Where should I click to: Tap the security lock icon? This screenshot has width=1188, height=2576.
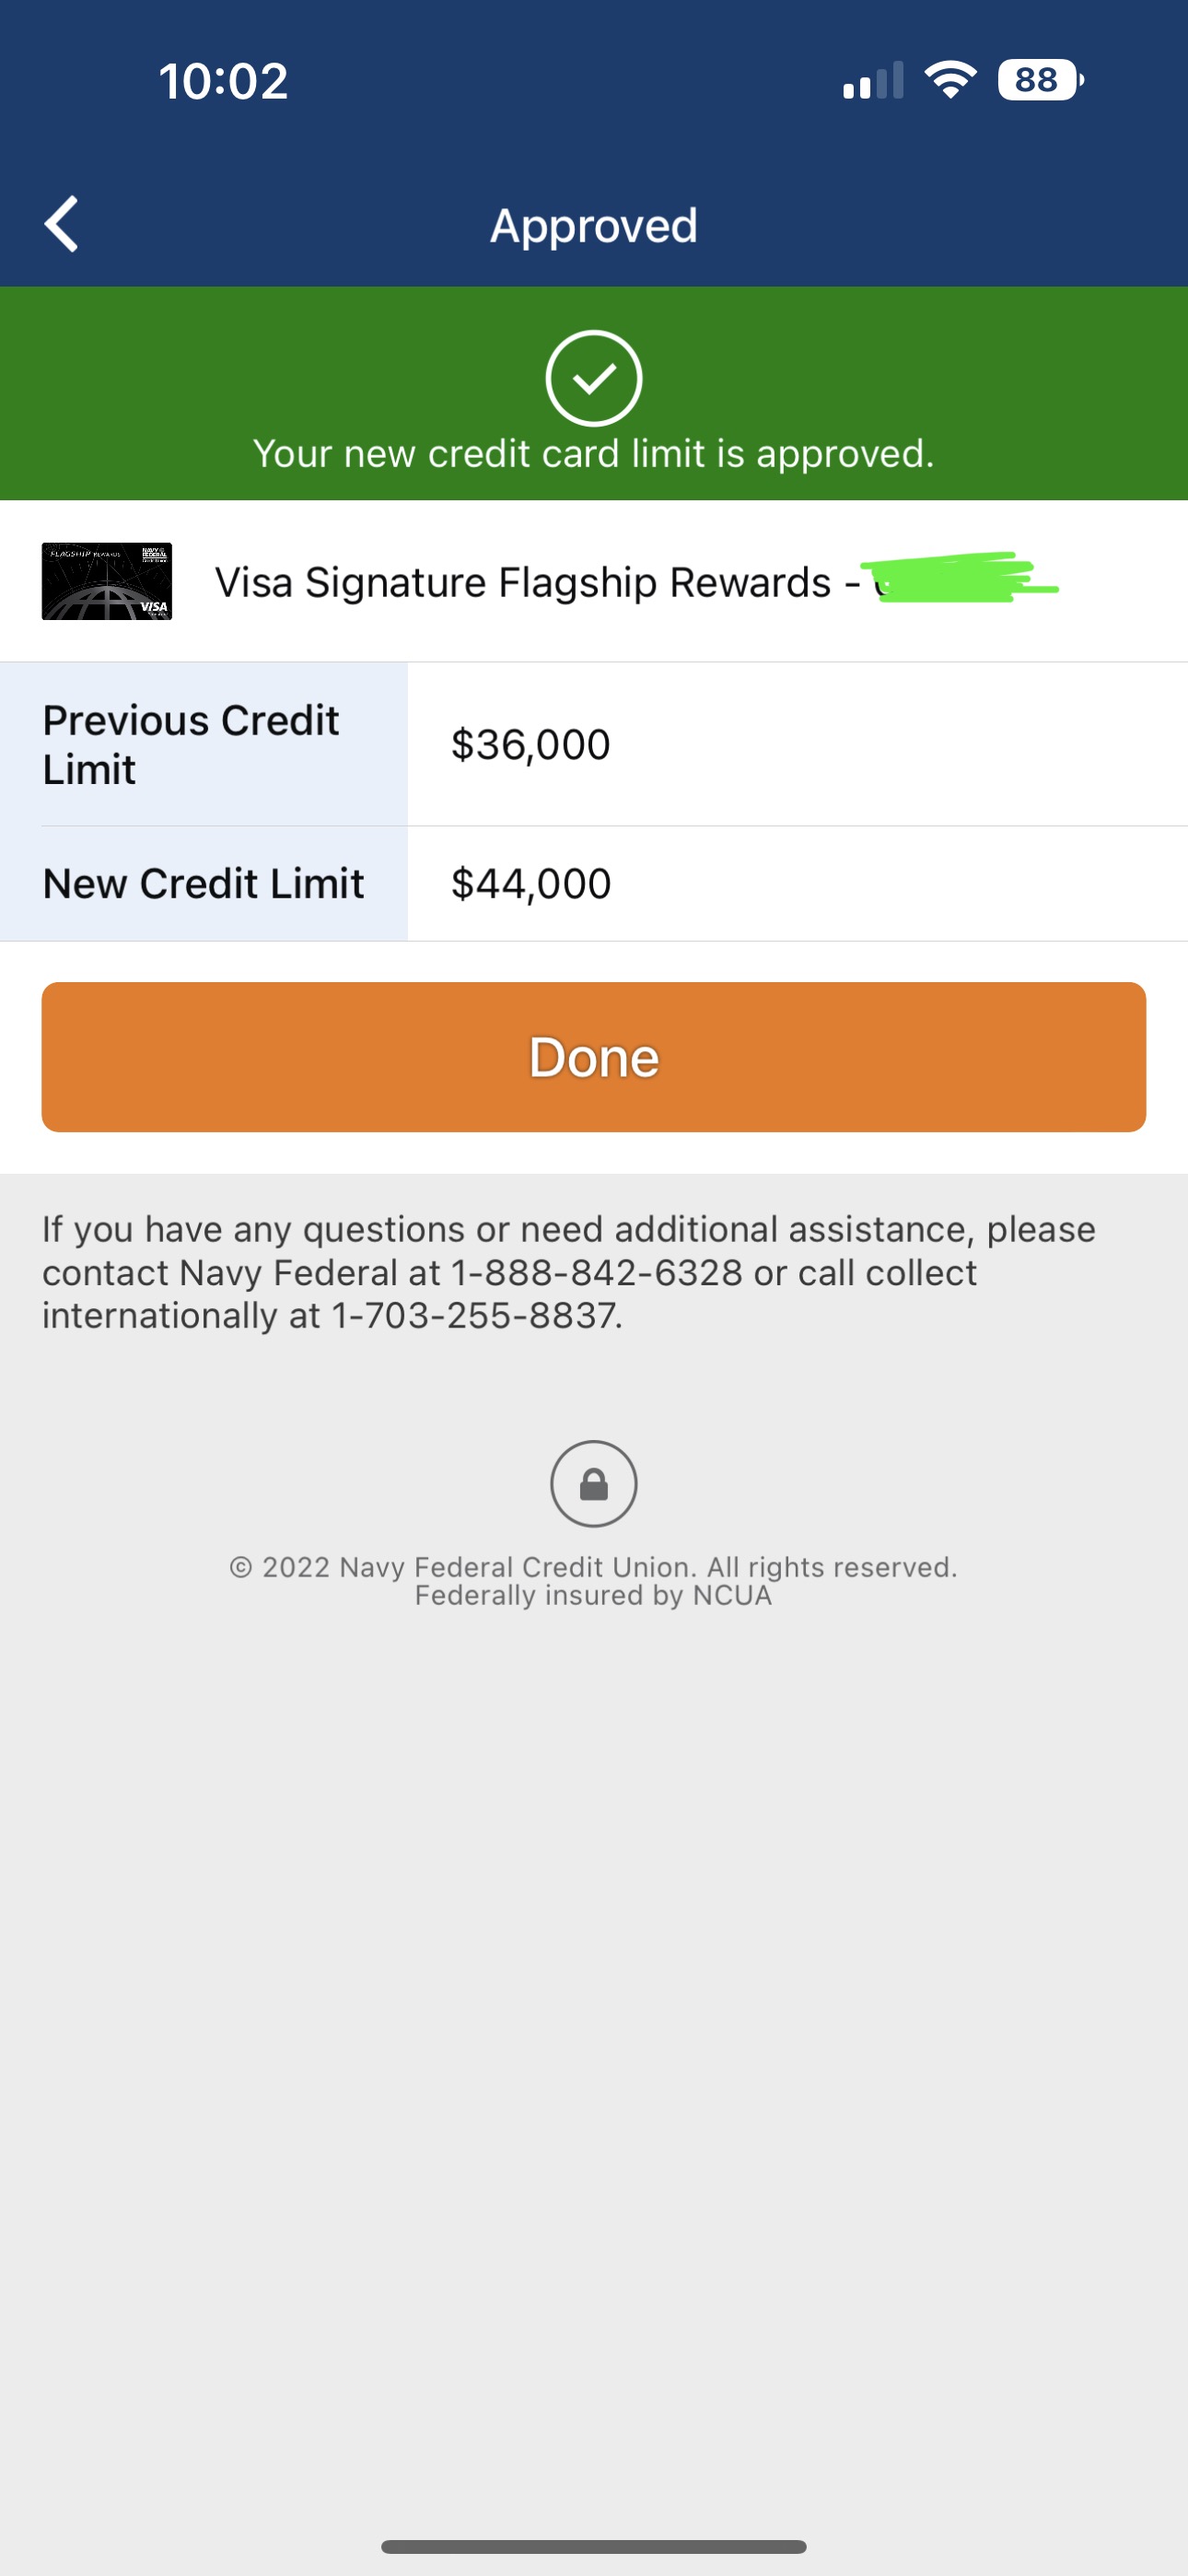[593, 1483]
